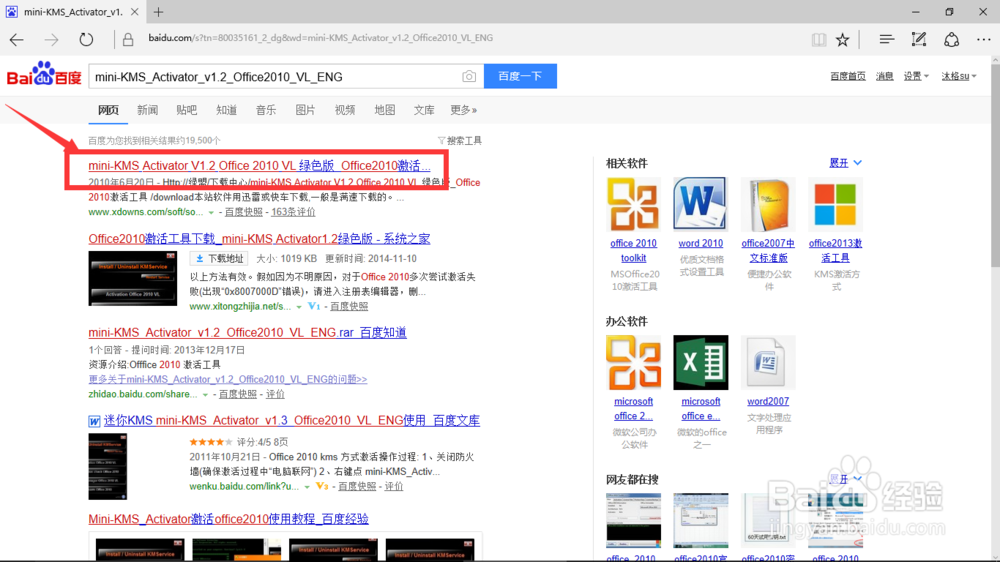Viewport: 1000px width, 562px height.
Task: Open the microsoft office e... Excel icon
Action: tap(700, 362)
